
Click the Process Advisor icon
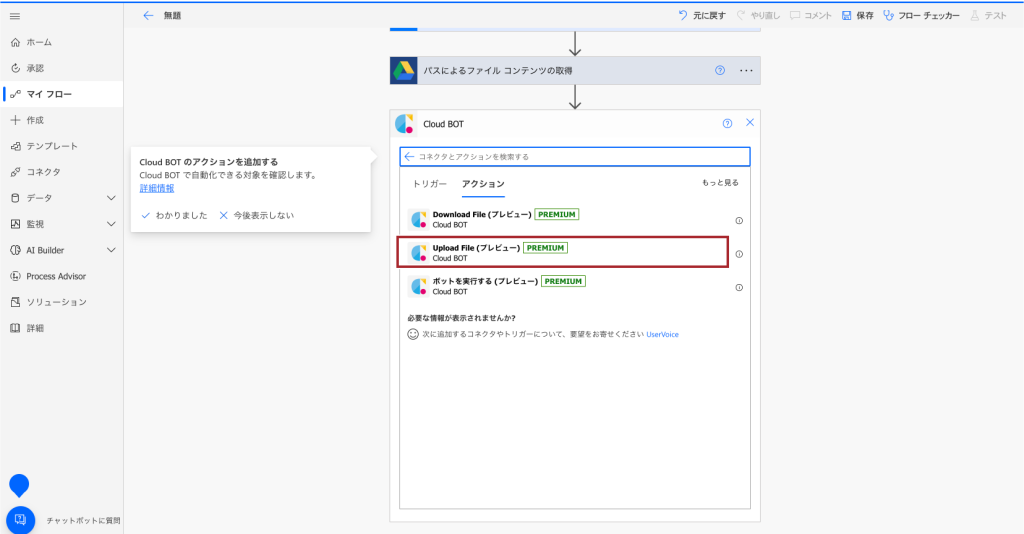16,276
